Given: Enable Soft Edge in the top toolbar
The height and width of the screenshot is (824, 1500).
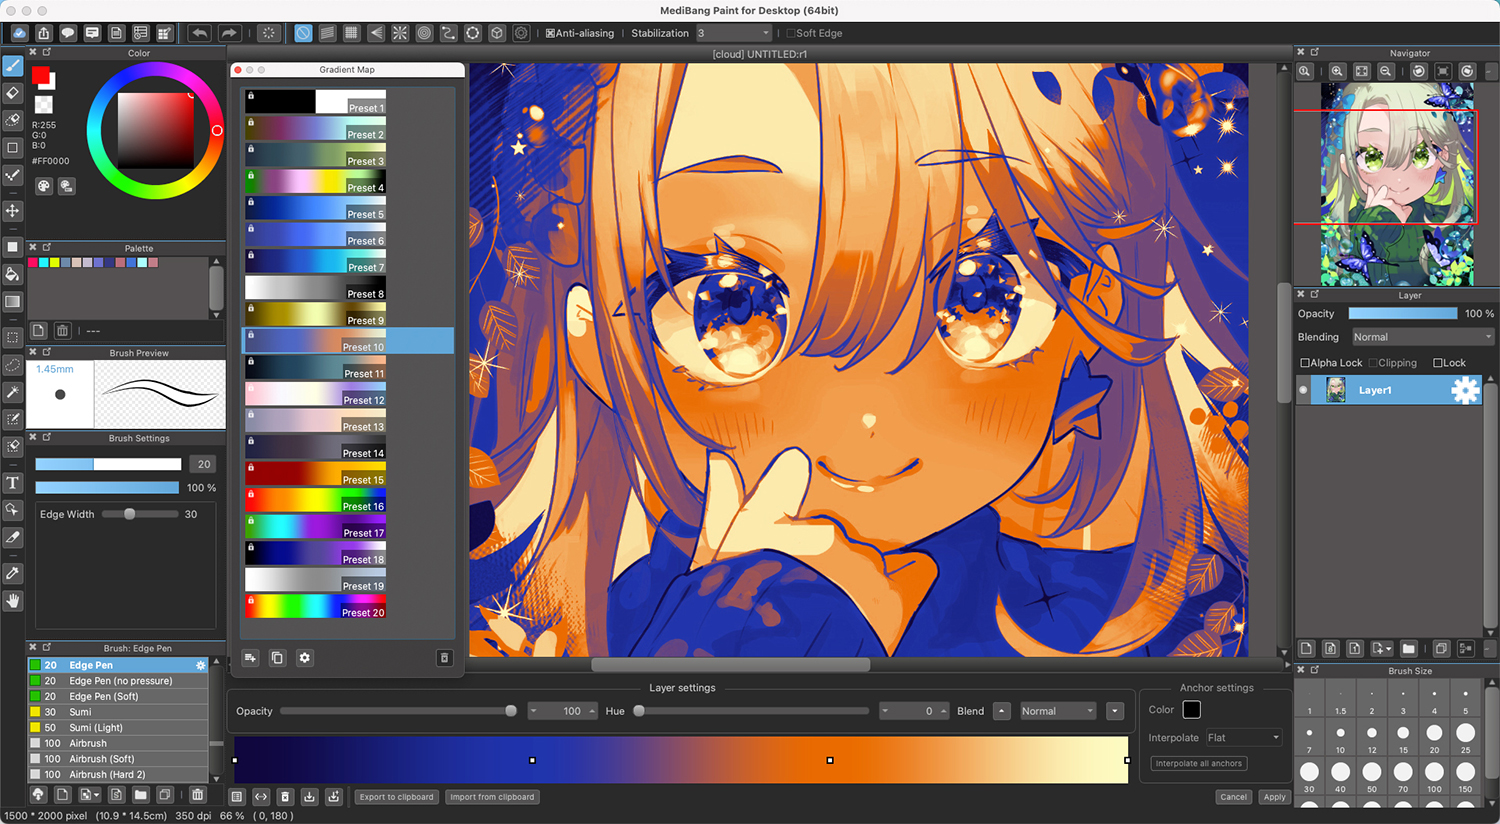Looking at the screenshot, I should pyautogui.click(x=790, y=32).
